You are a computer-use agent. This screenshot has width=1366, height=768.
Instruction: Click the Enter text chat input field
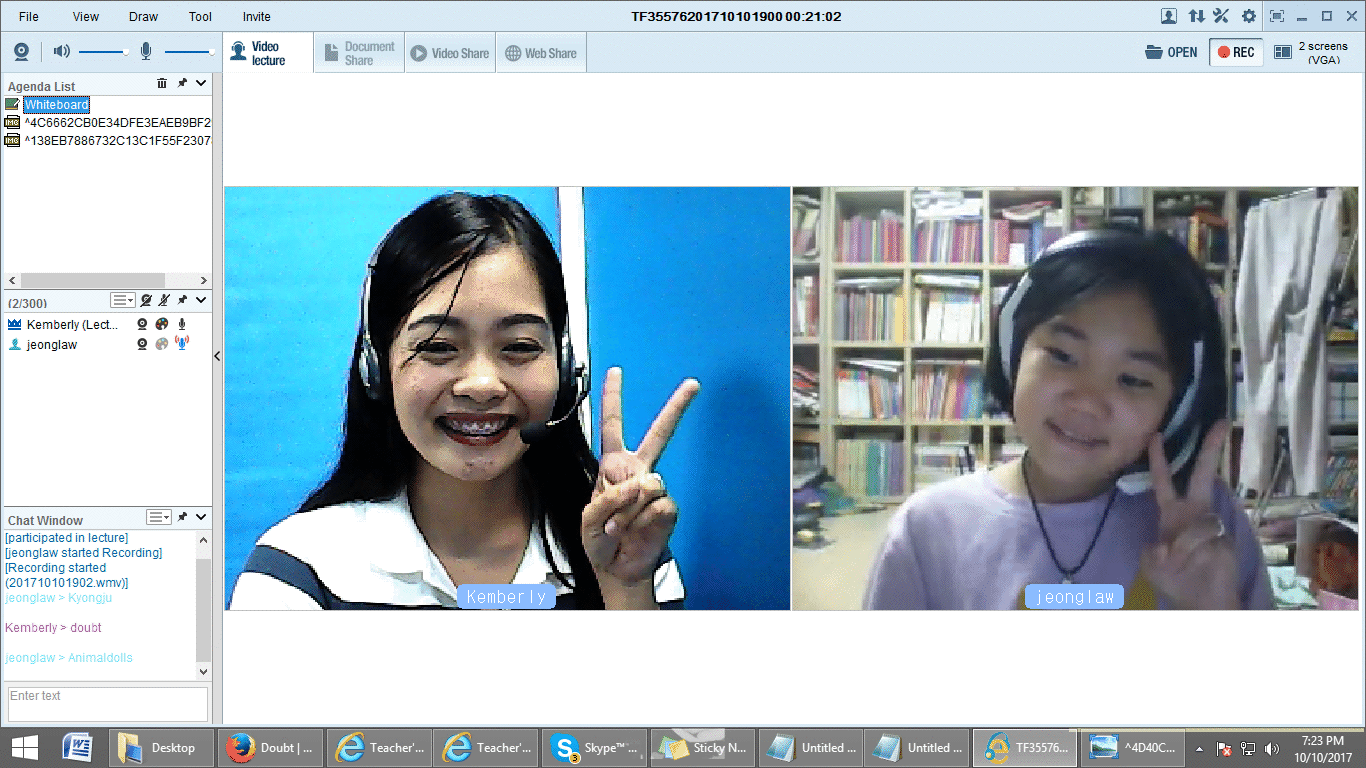pos(108,703)
